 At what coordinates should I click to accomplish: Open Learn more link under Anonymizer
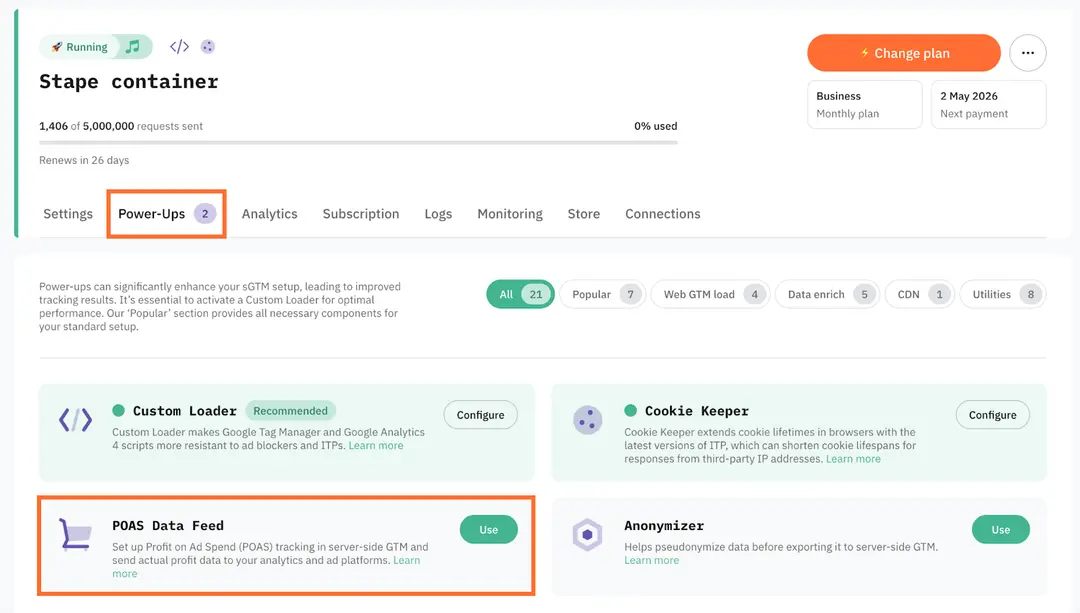click(651, 561)
